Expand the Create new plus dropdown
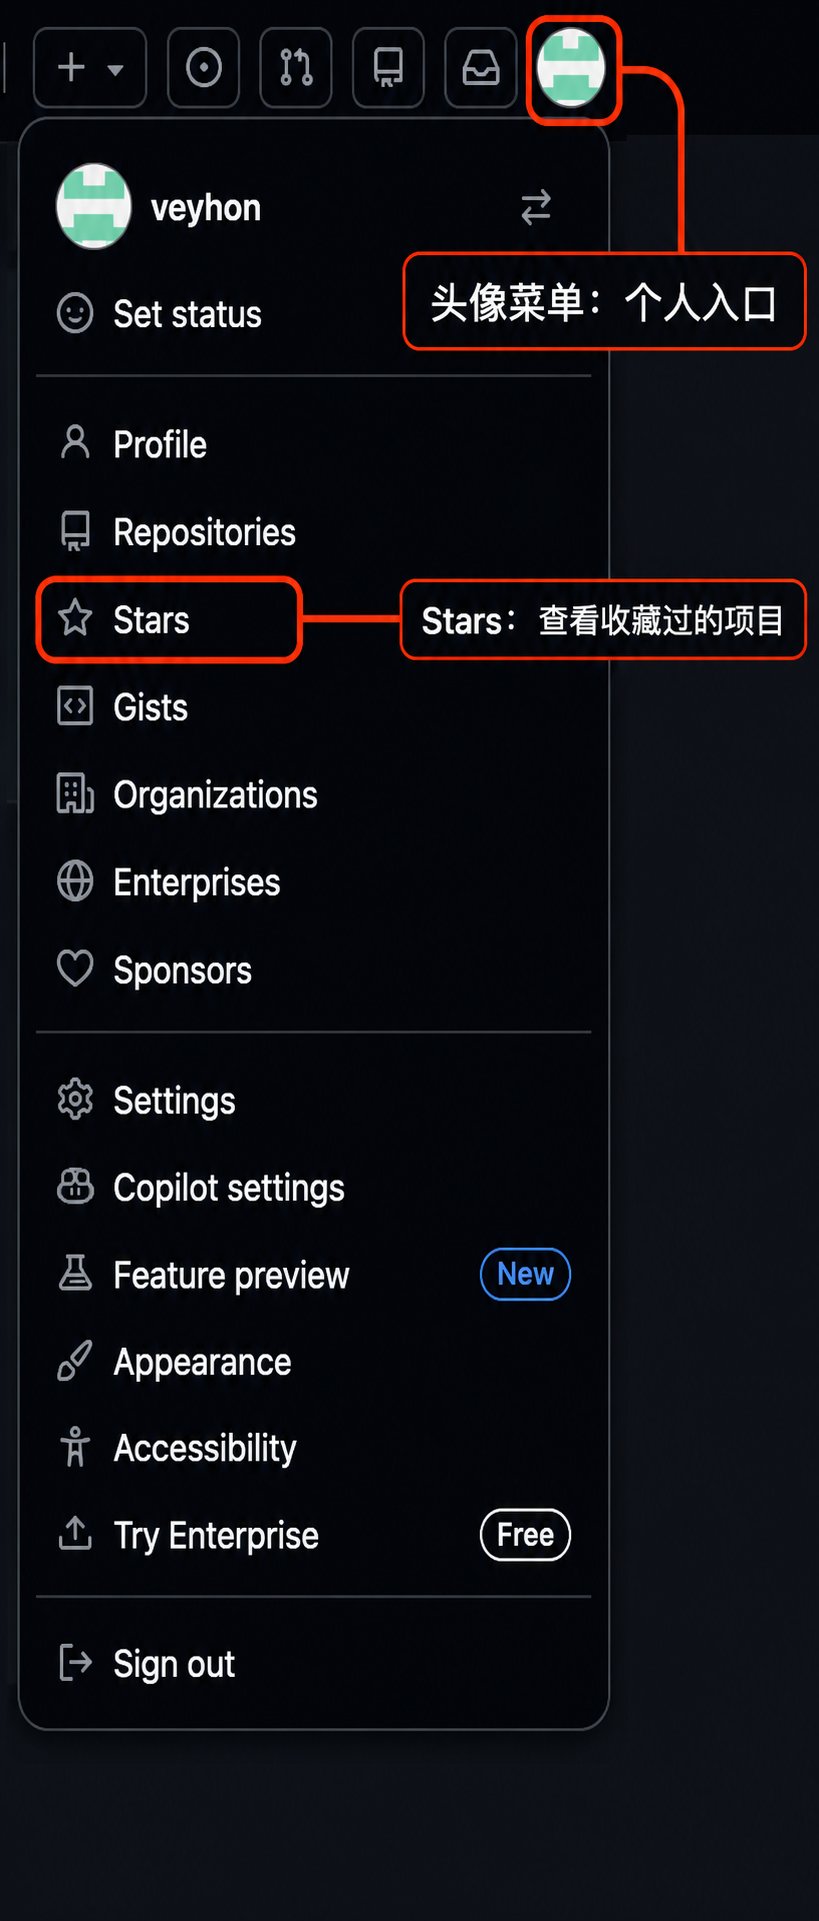 [90, 68]
